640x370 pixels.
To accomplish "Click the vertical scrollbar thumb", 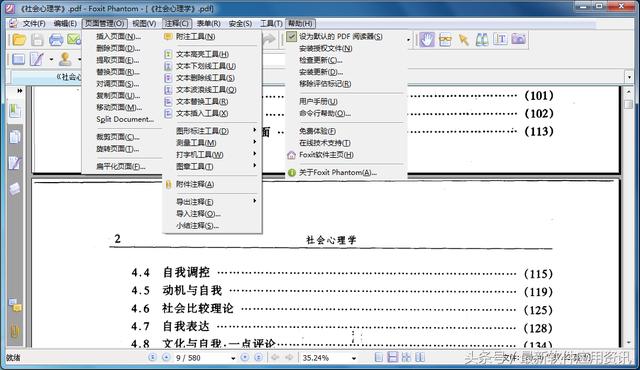I will 629,104.
